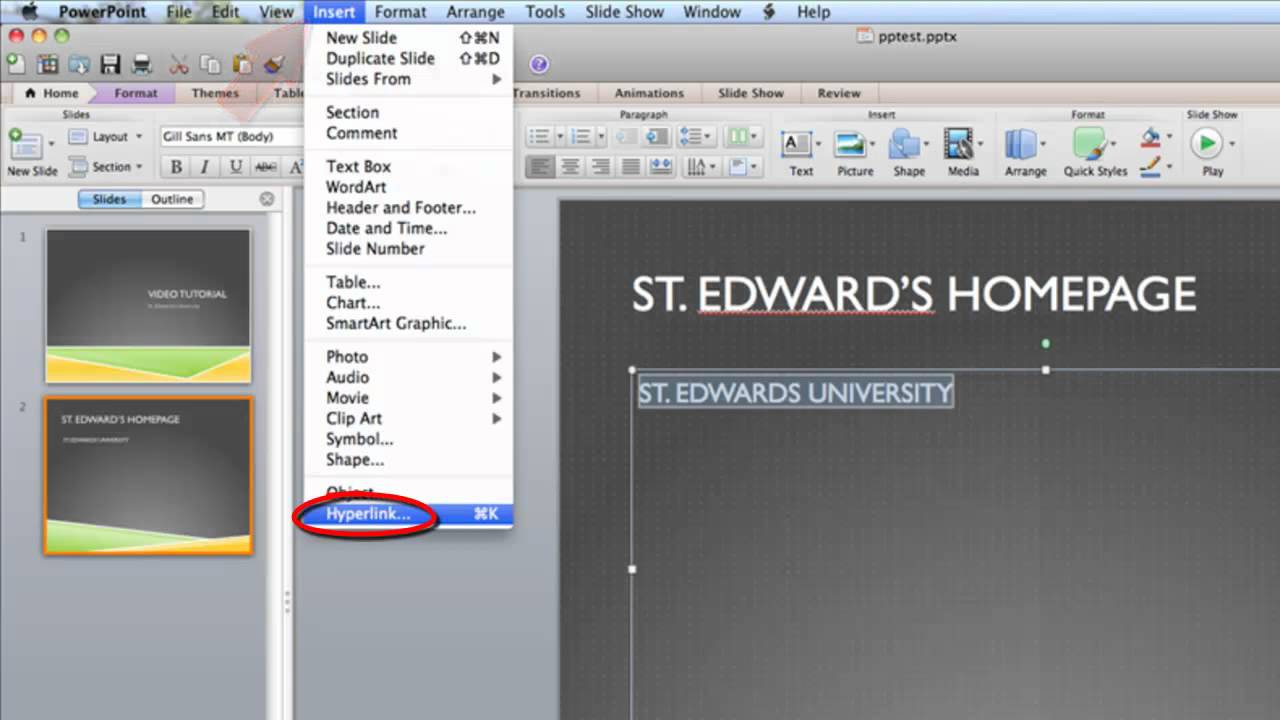The image size is (1280, 720).
Task: Save the presentation with the floppy icon
Action: click(110, 65)
